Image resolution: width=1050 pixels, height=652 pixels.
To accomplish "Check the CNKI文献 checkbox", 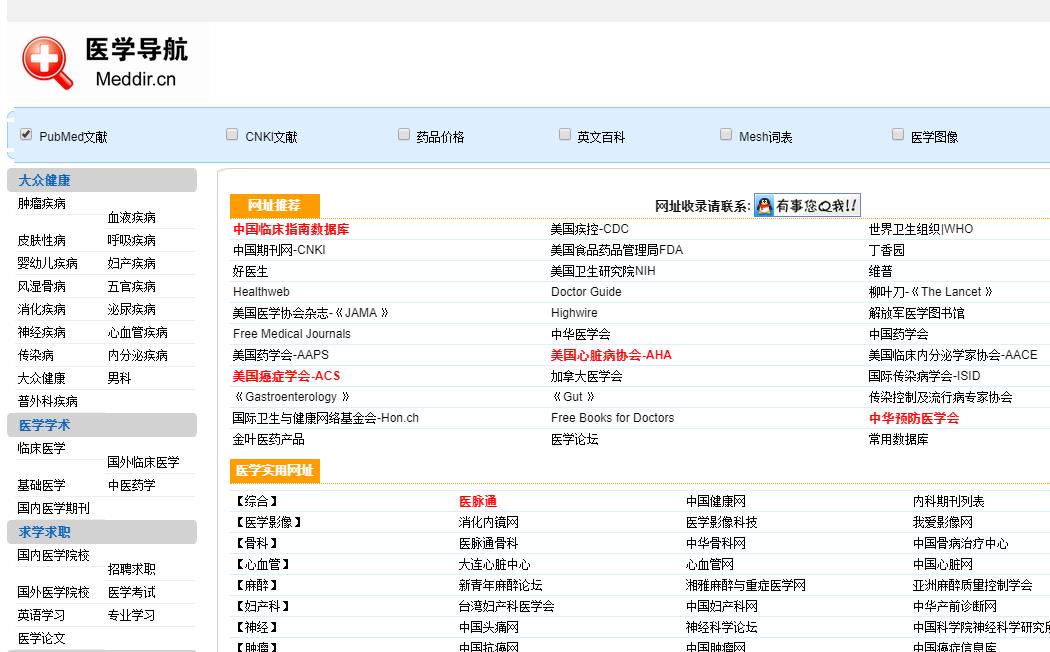I will click(x=232, y=135).
